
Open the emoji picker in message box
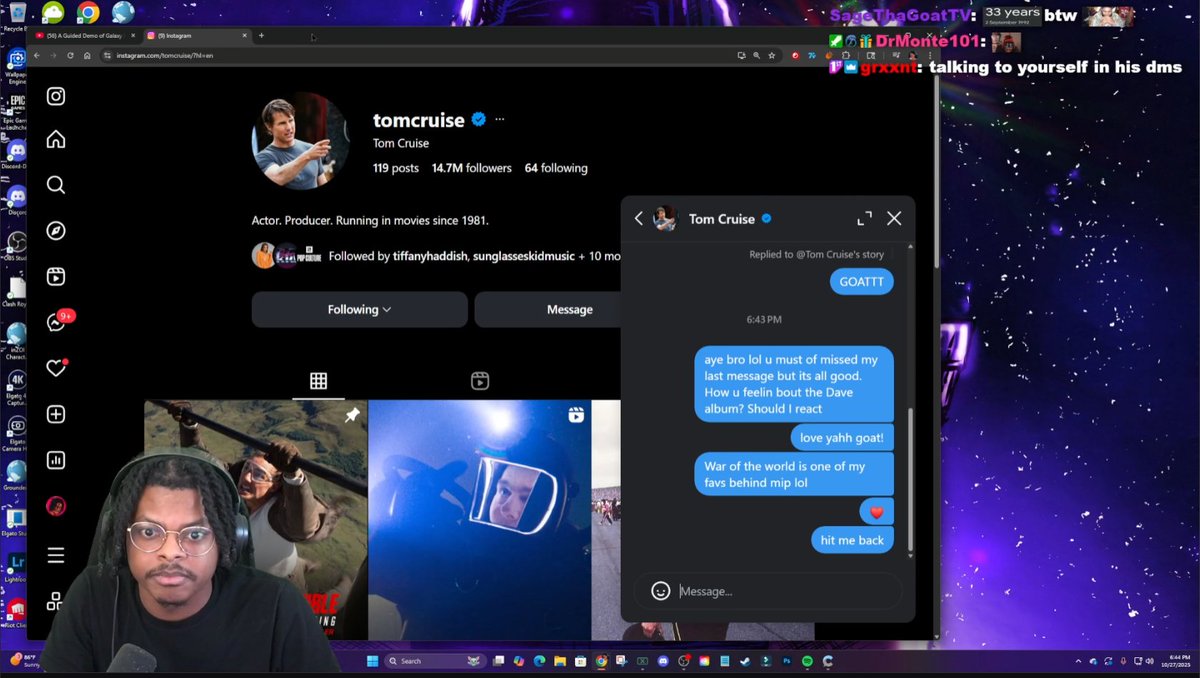(660, 591)
